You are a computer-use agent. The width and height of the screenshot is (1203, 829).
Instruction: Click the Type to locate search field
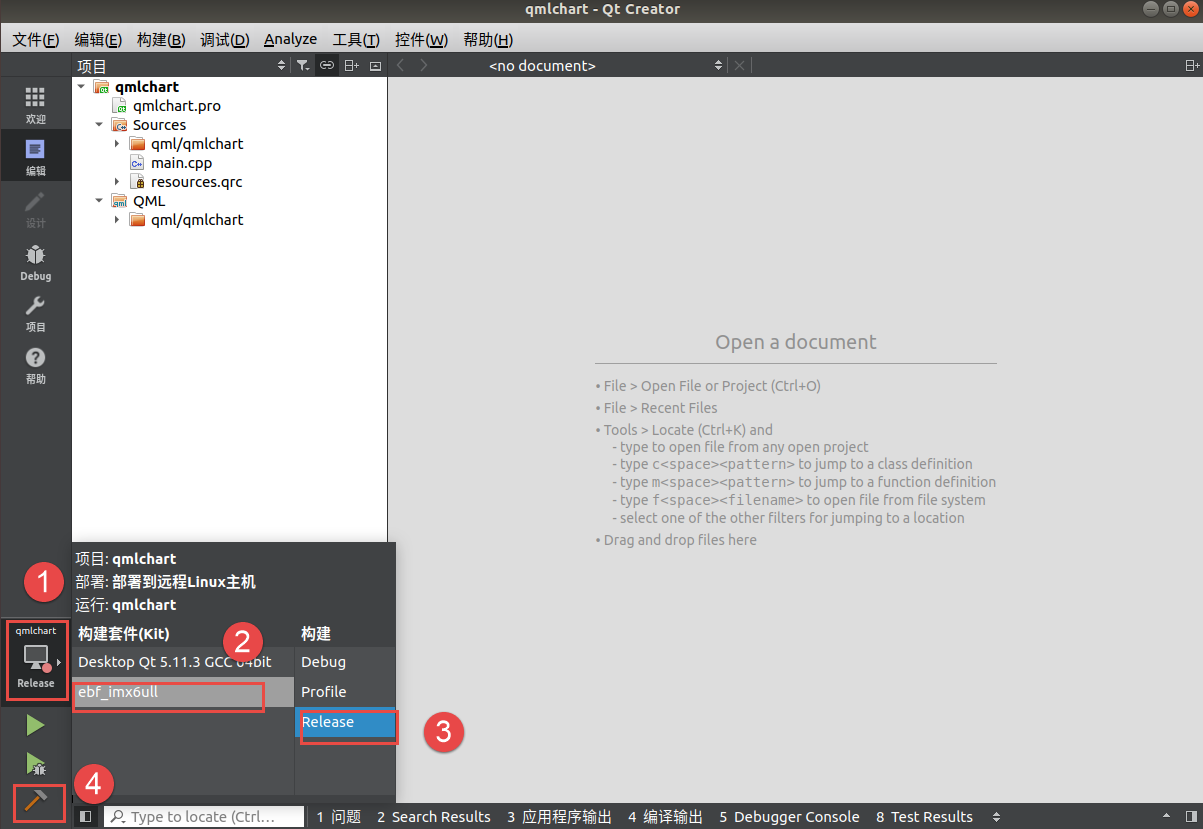tap(204, 817)
